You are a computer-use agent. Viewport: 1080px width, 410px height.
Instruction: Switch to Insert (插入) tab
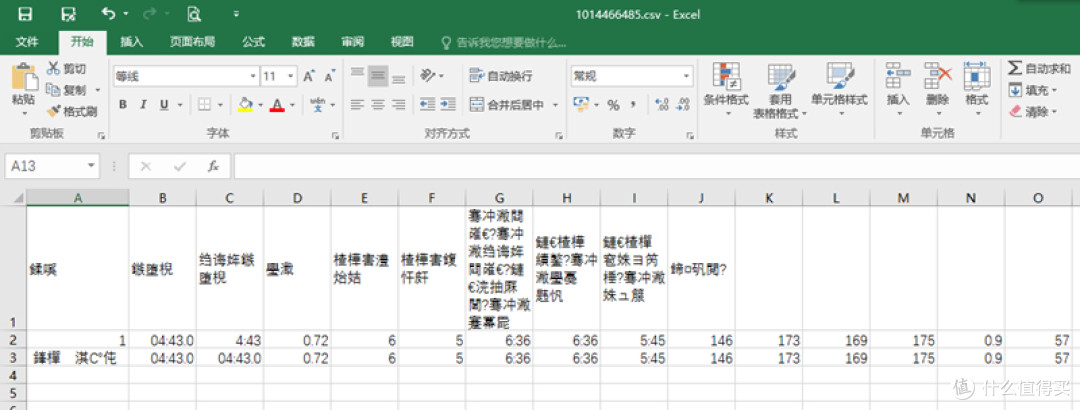click(132, 42)
